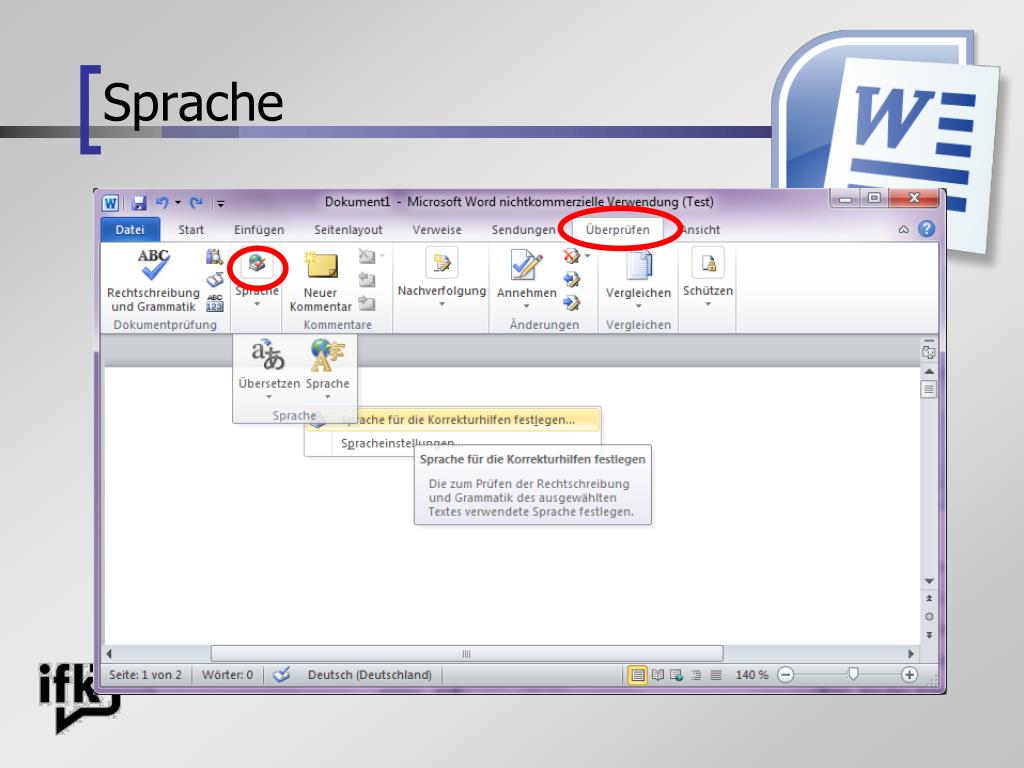
Task: Open the Thesaurus icon in Dokumentprüfung
Action: (215, 280)
